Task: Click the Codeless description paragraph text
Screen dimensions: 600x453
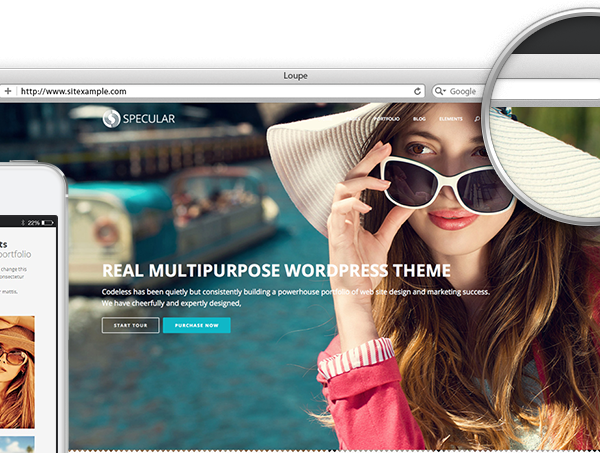Action: [x=295, y=297]
